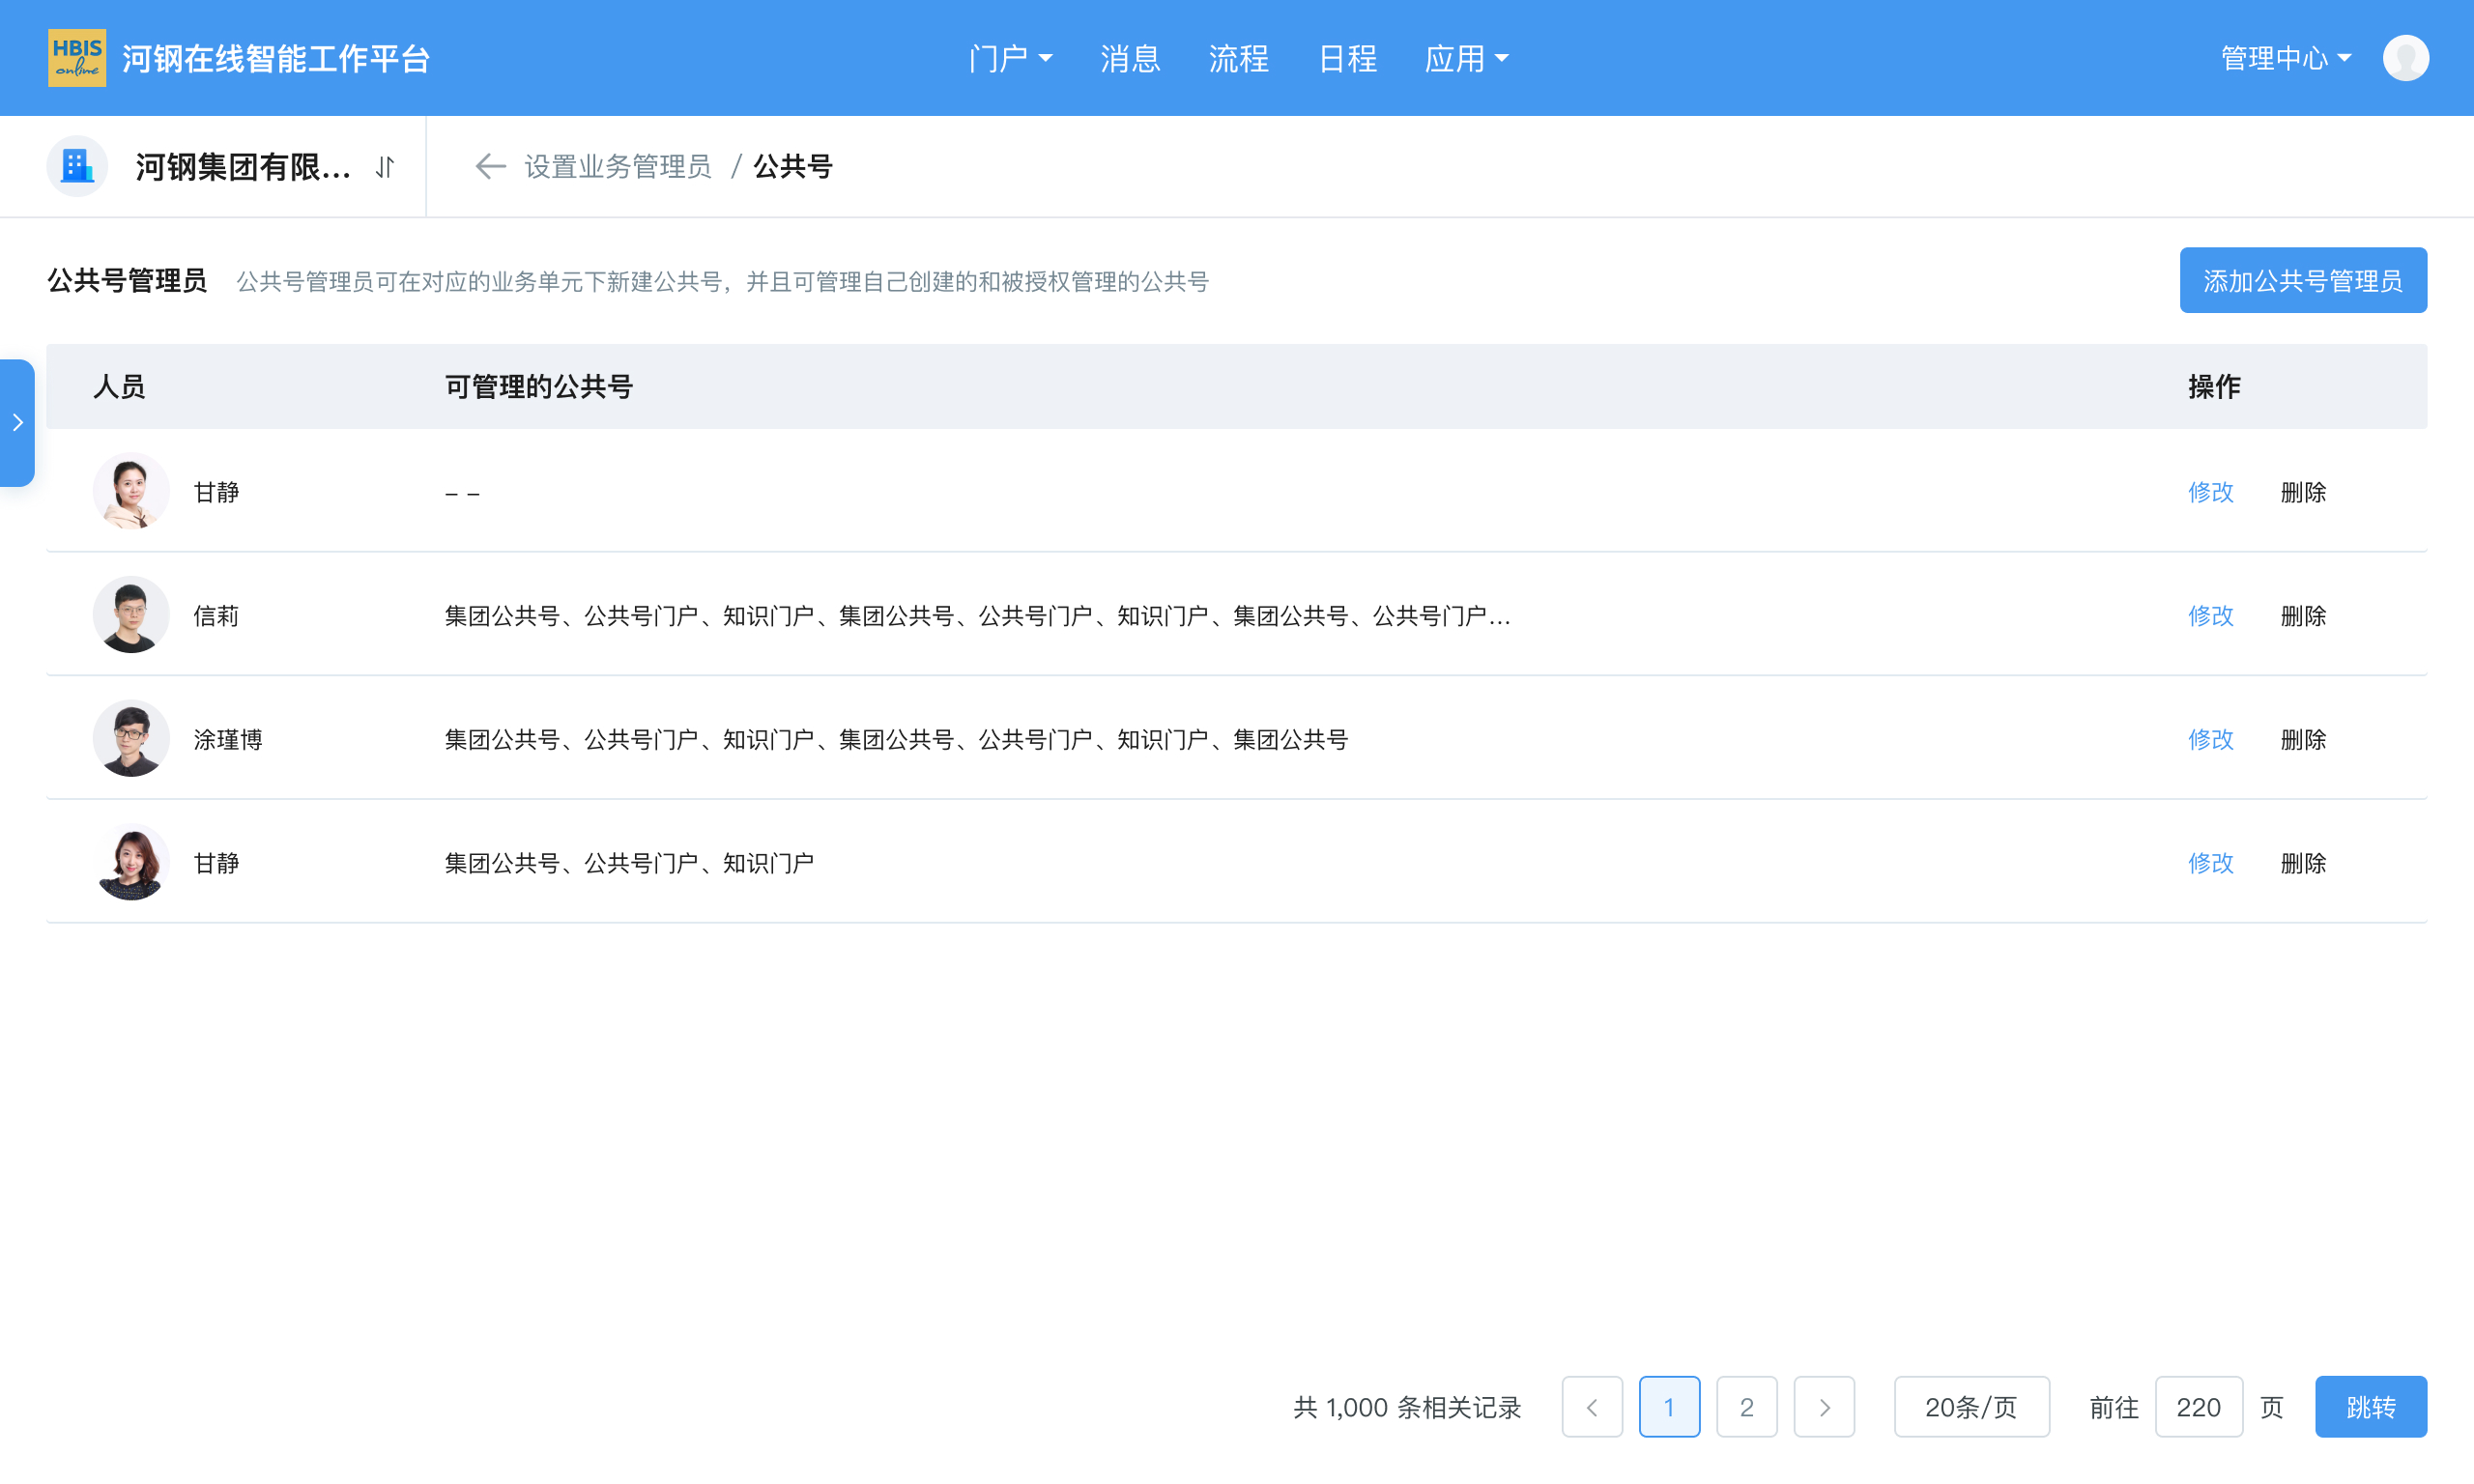Open the 20条/页 page size selector
Viewport: 2474px width, 1484px height.
click(x=1971, y=1407)
